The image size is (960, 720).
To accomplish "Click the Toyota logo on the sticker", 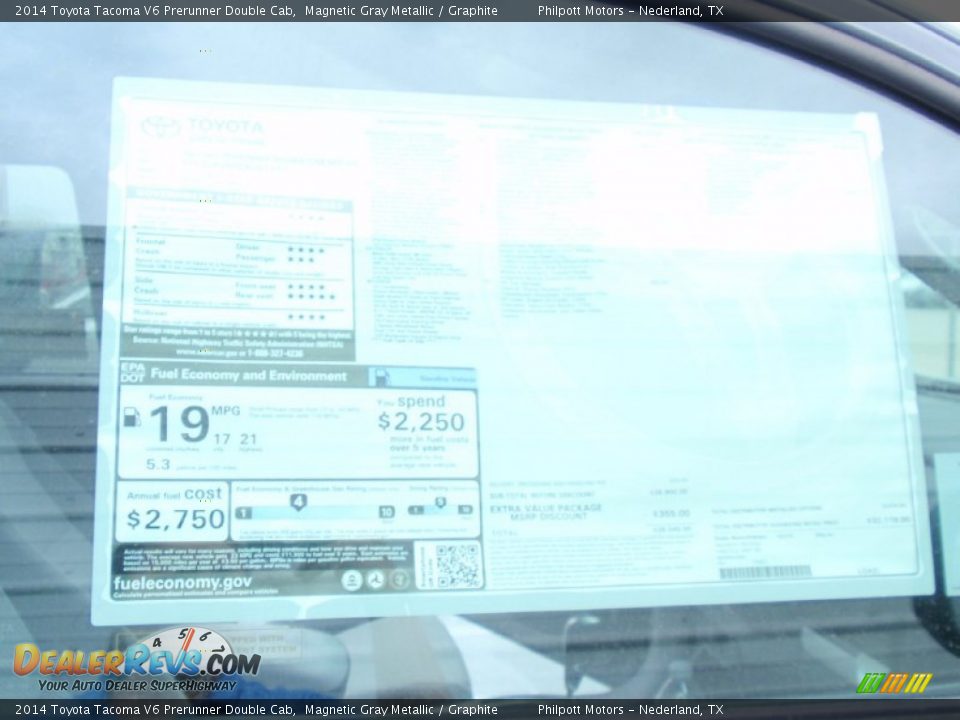I will click(x=160, y=127).
